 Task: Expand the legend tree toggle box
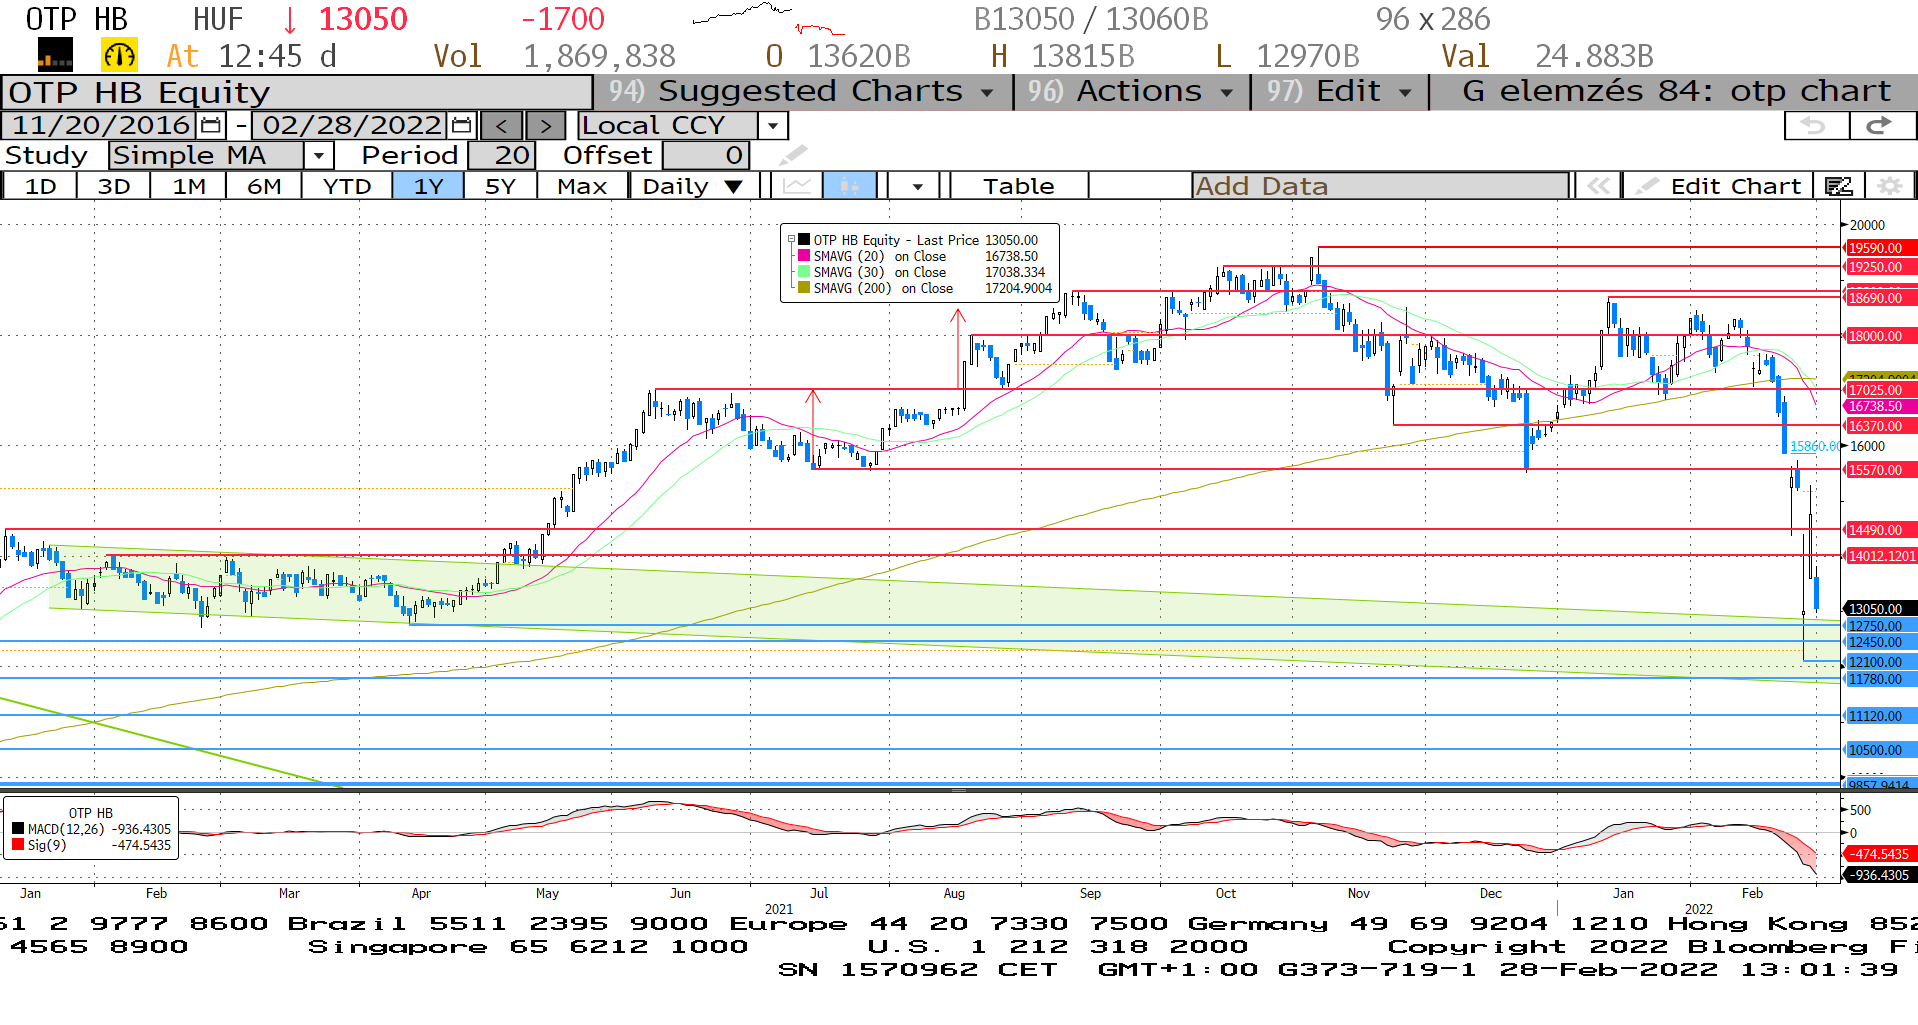(791, 240)
